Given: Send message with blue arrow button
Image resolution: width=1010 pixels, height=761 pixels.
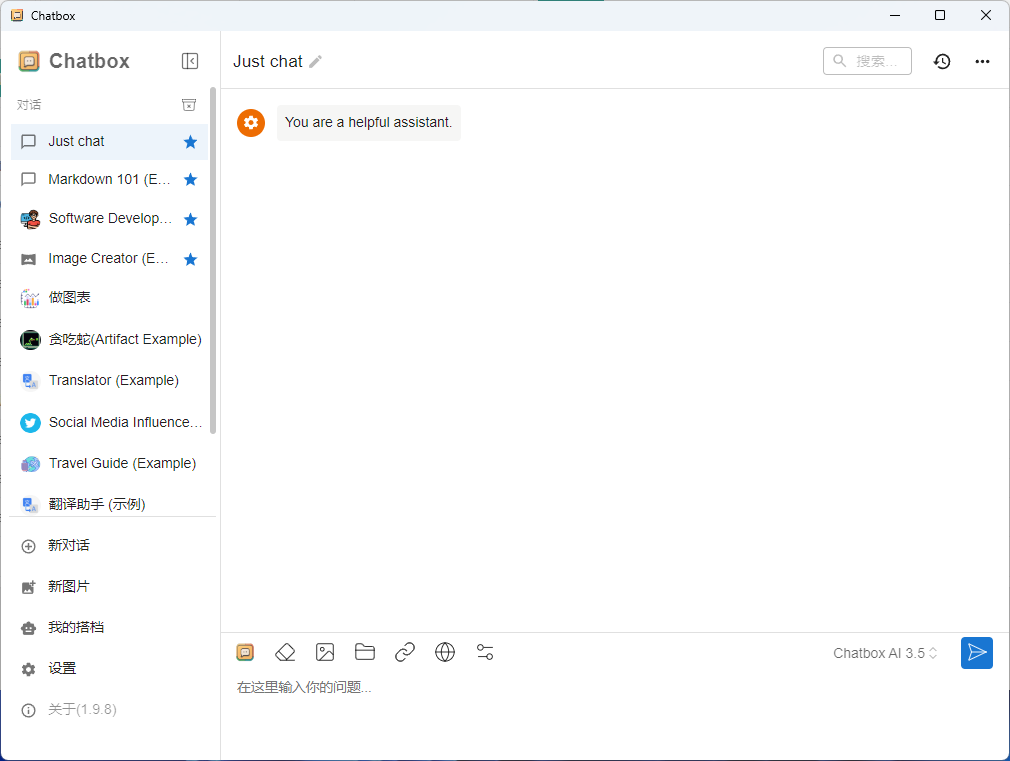Looking at the screenshot, I should [x=977, y=653].
